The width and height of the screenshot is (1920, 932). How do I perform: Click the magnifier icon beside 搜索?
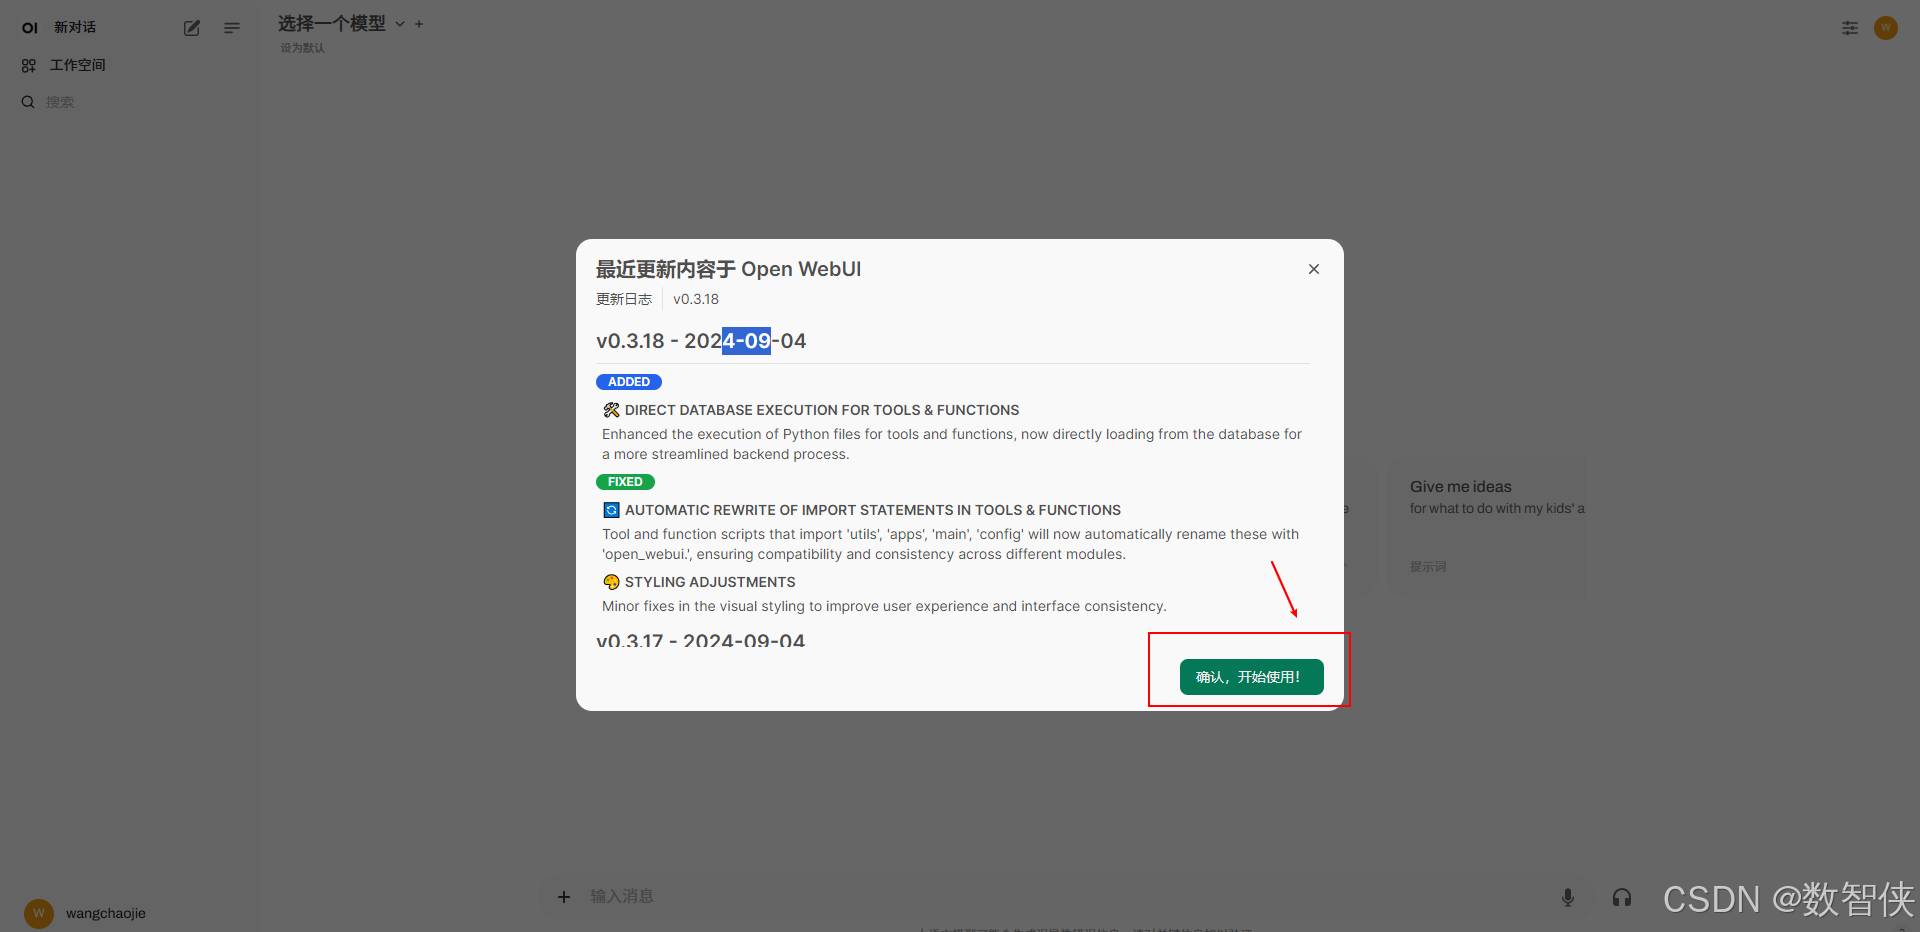(x=28, y=102)
